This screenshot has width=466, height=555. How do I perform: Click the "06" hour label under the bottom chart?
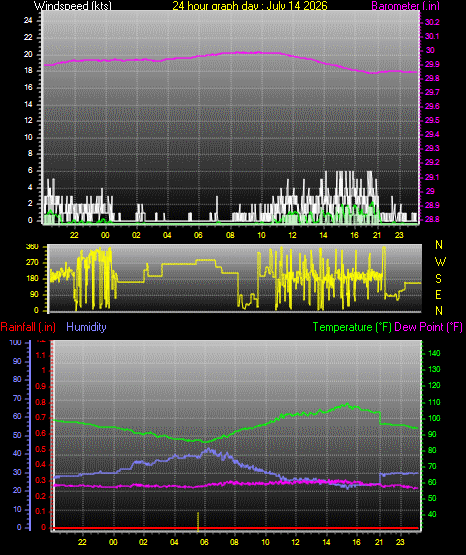[x=204, y=542]
